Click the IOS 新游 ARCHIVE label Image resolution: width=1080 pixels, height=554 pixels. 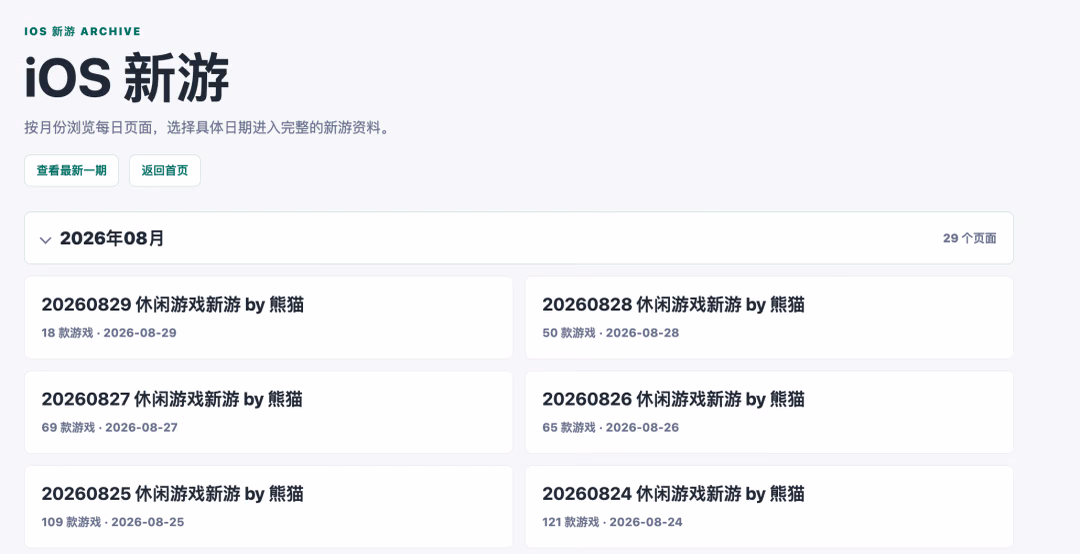coord(82,31)
